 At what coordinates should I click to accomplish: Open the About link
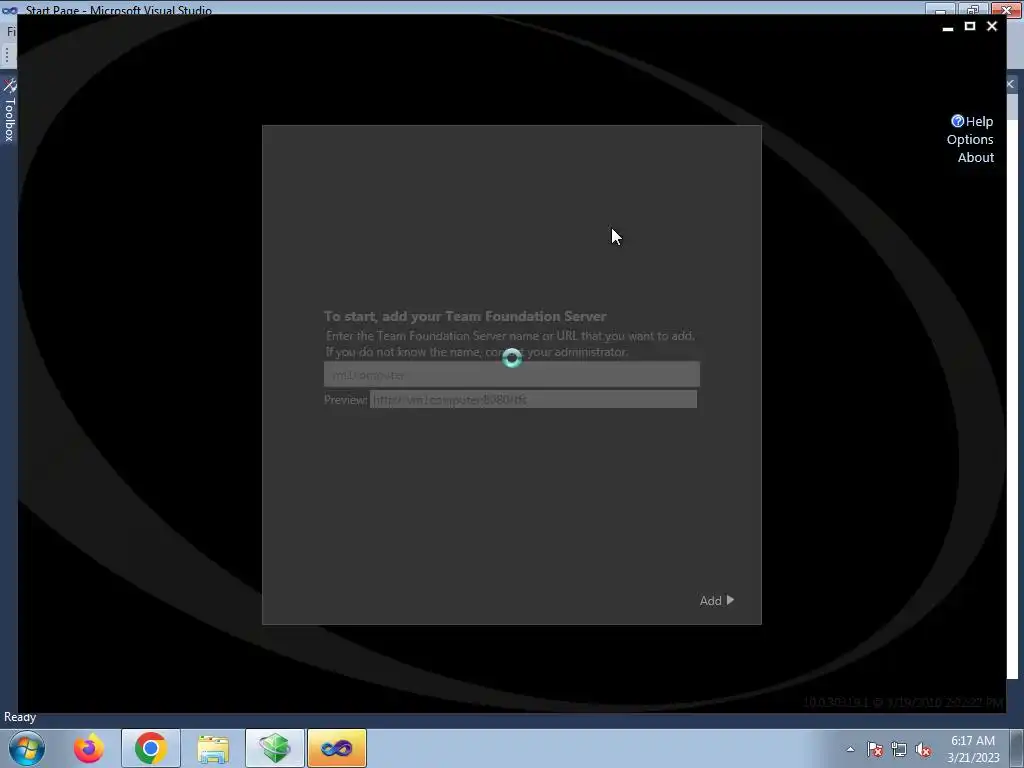point(976,157)
